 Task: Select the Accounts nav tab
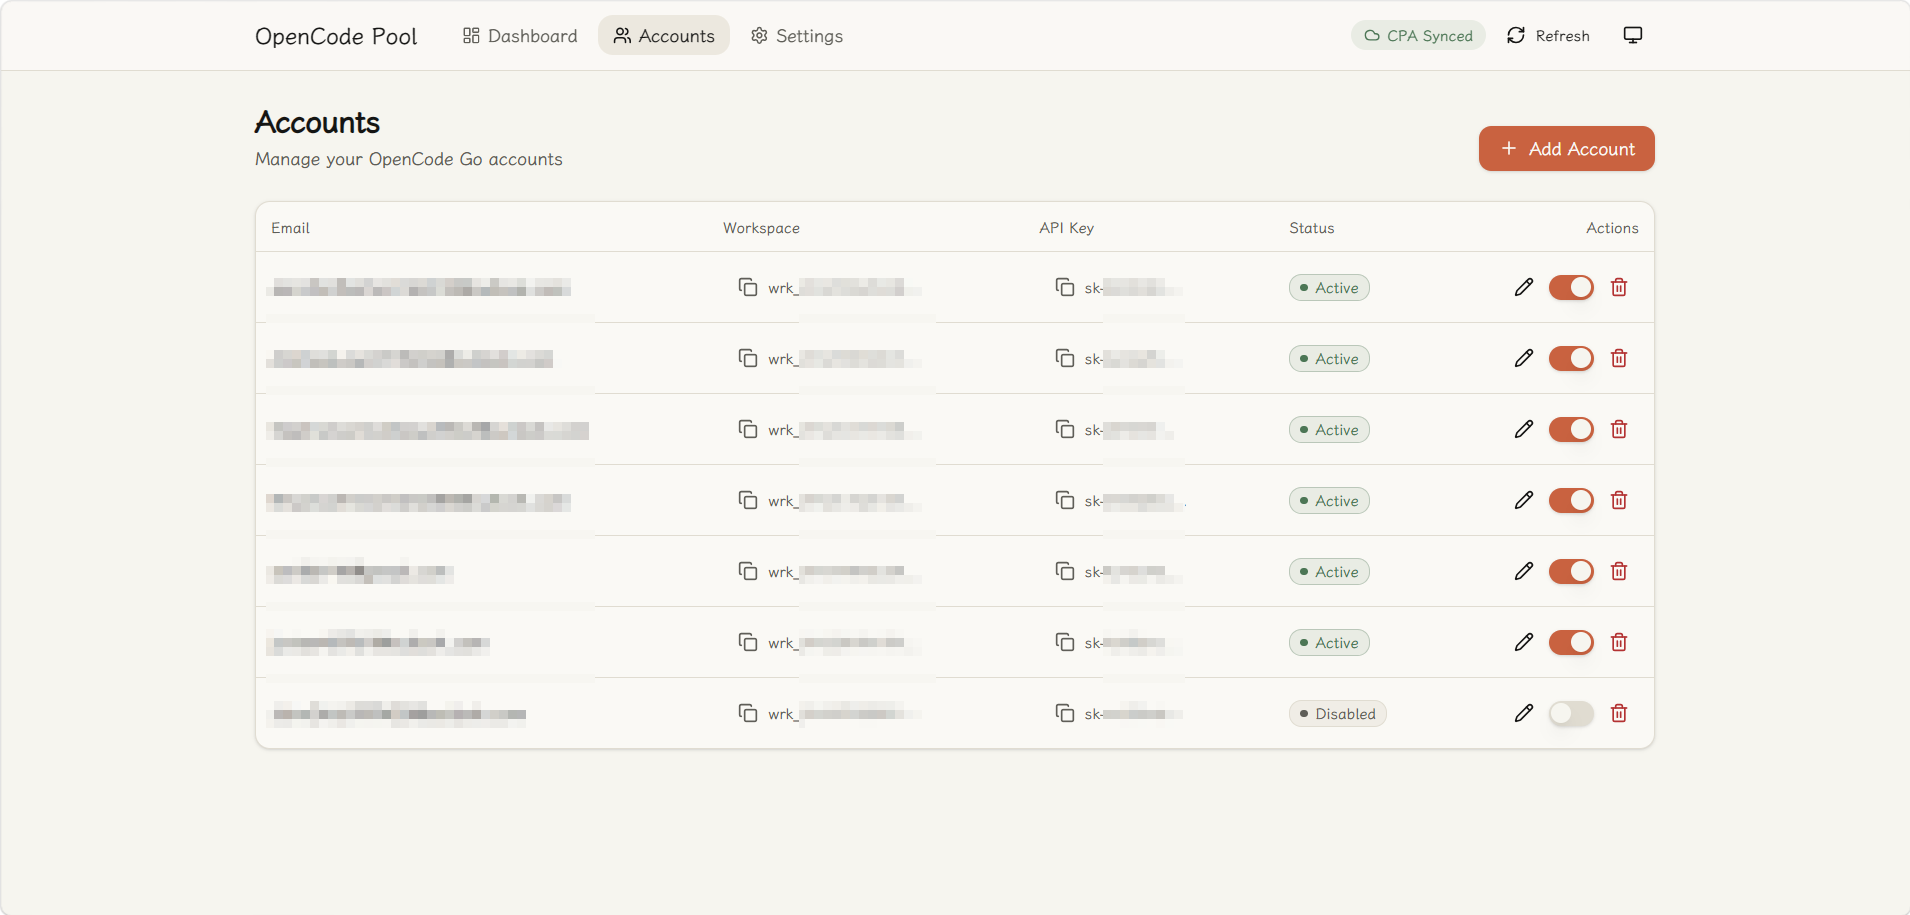(x=664, y=36)
